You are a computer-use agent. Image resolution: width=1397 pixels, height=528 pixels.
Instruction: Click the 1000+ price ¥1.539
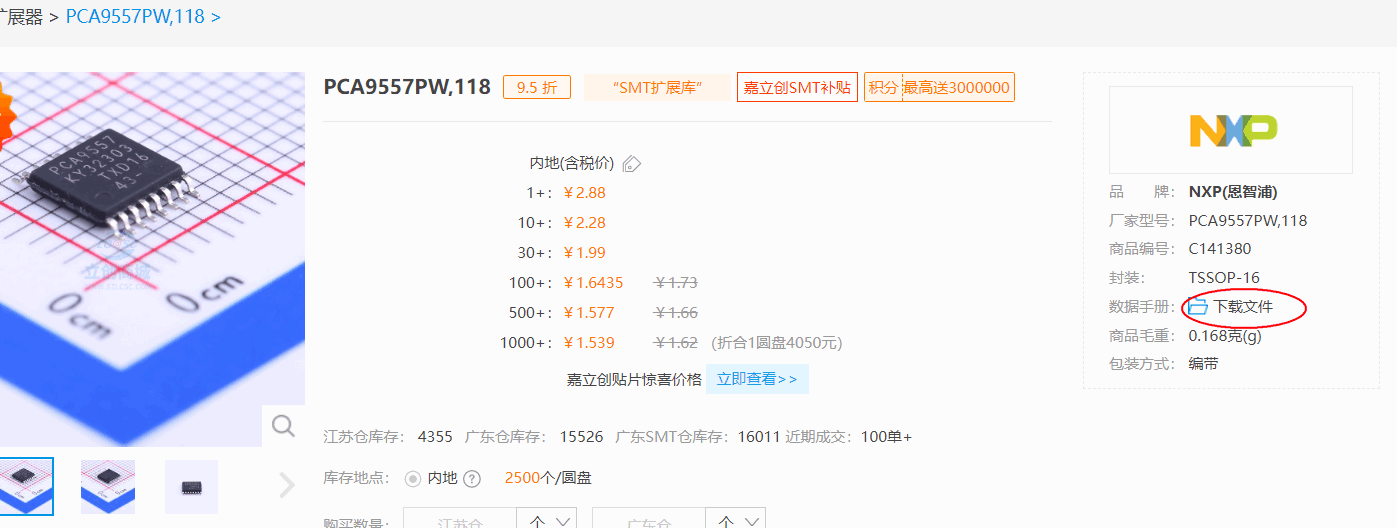click(x=589, y=343)
